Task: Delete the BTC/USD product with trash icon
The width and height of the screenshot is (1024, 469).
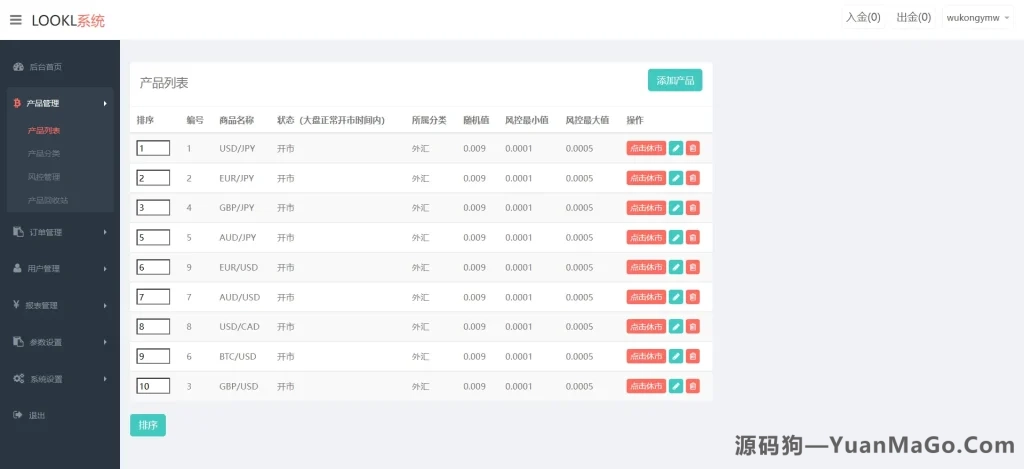Action: (x=693, y=356)
